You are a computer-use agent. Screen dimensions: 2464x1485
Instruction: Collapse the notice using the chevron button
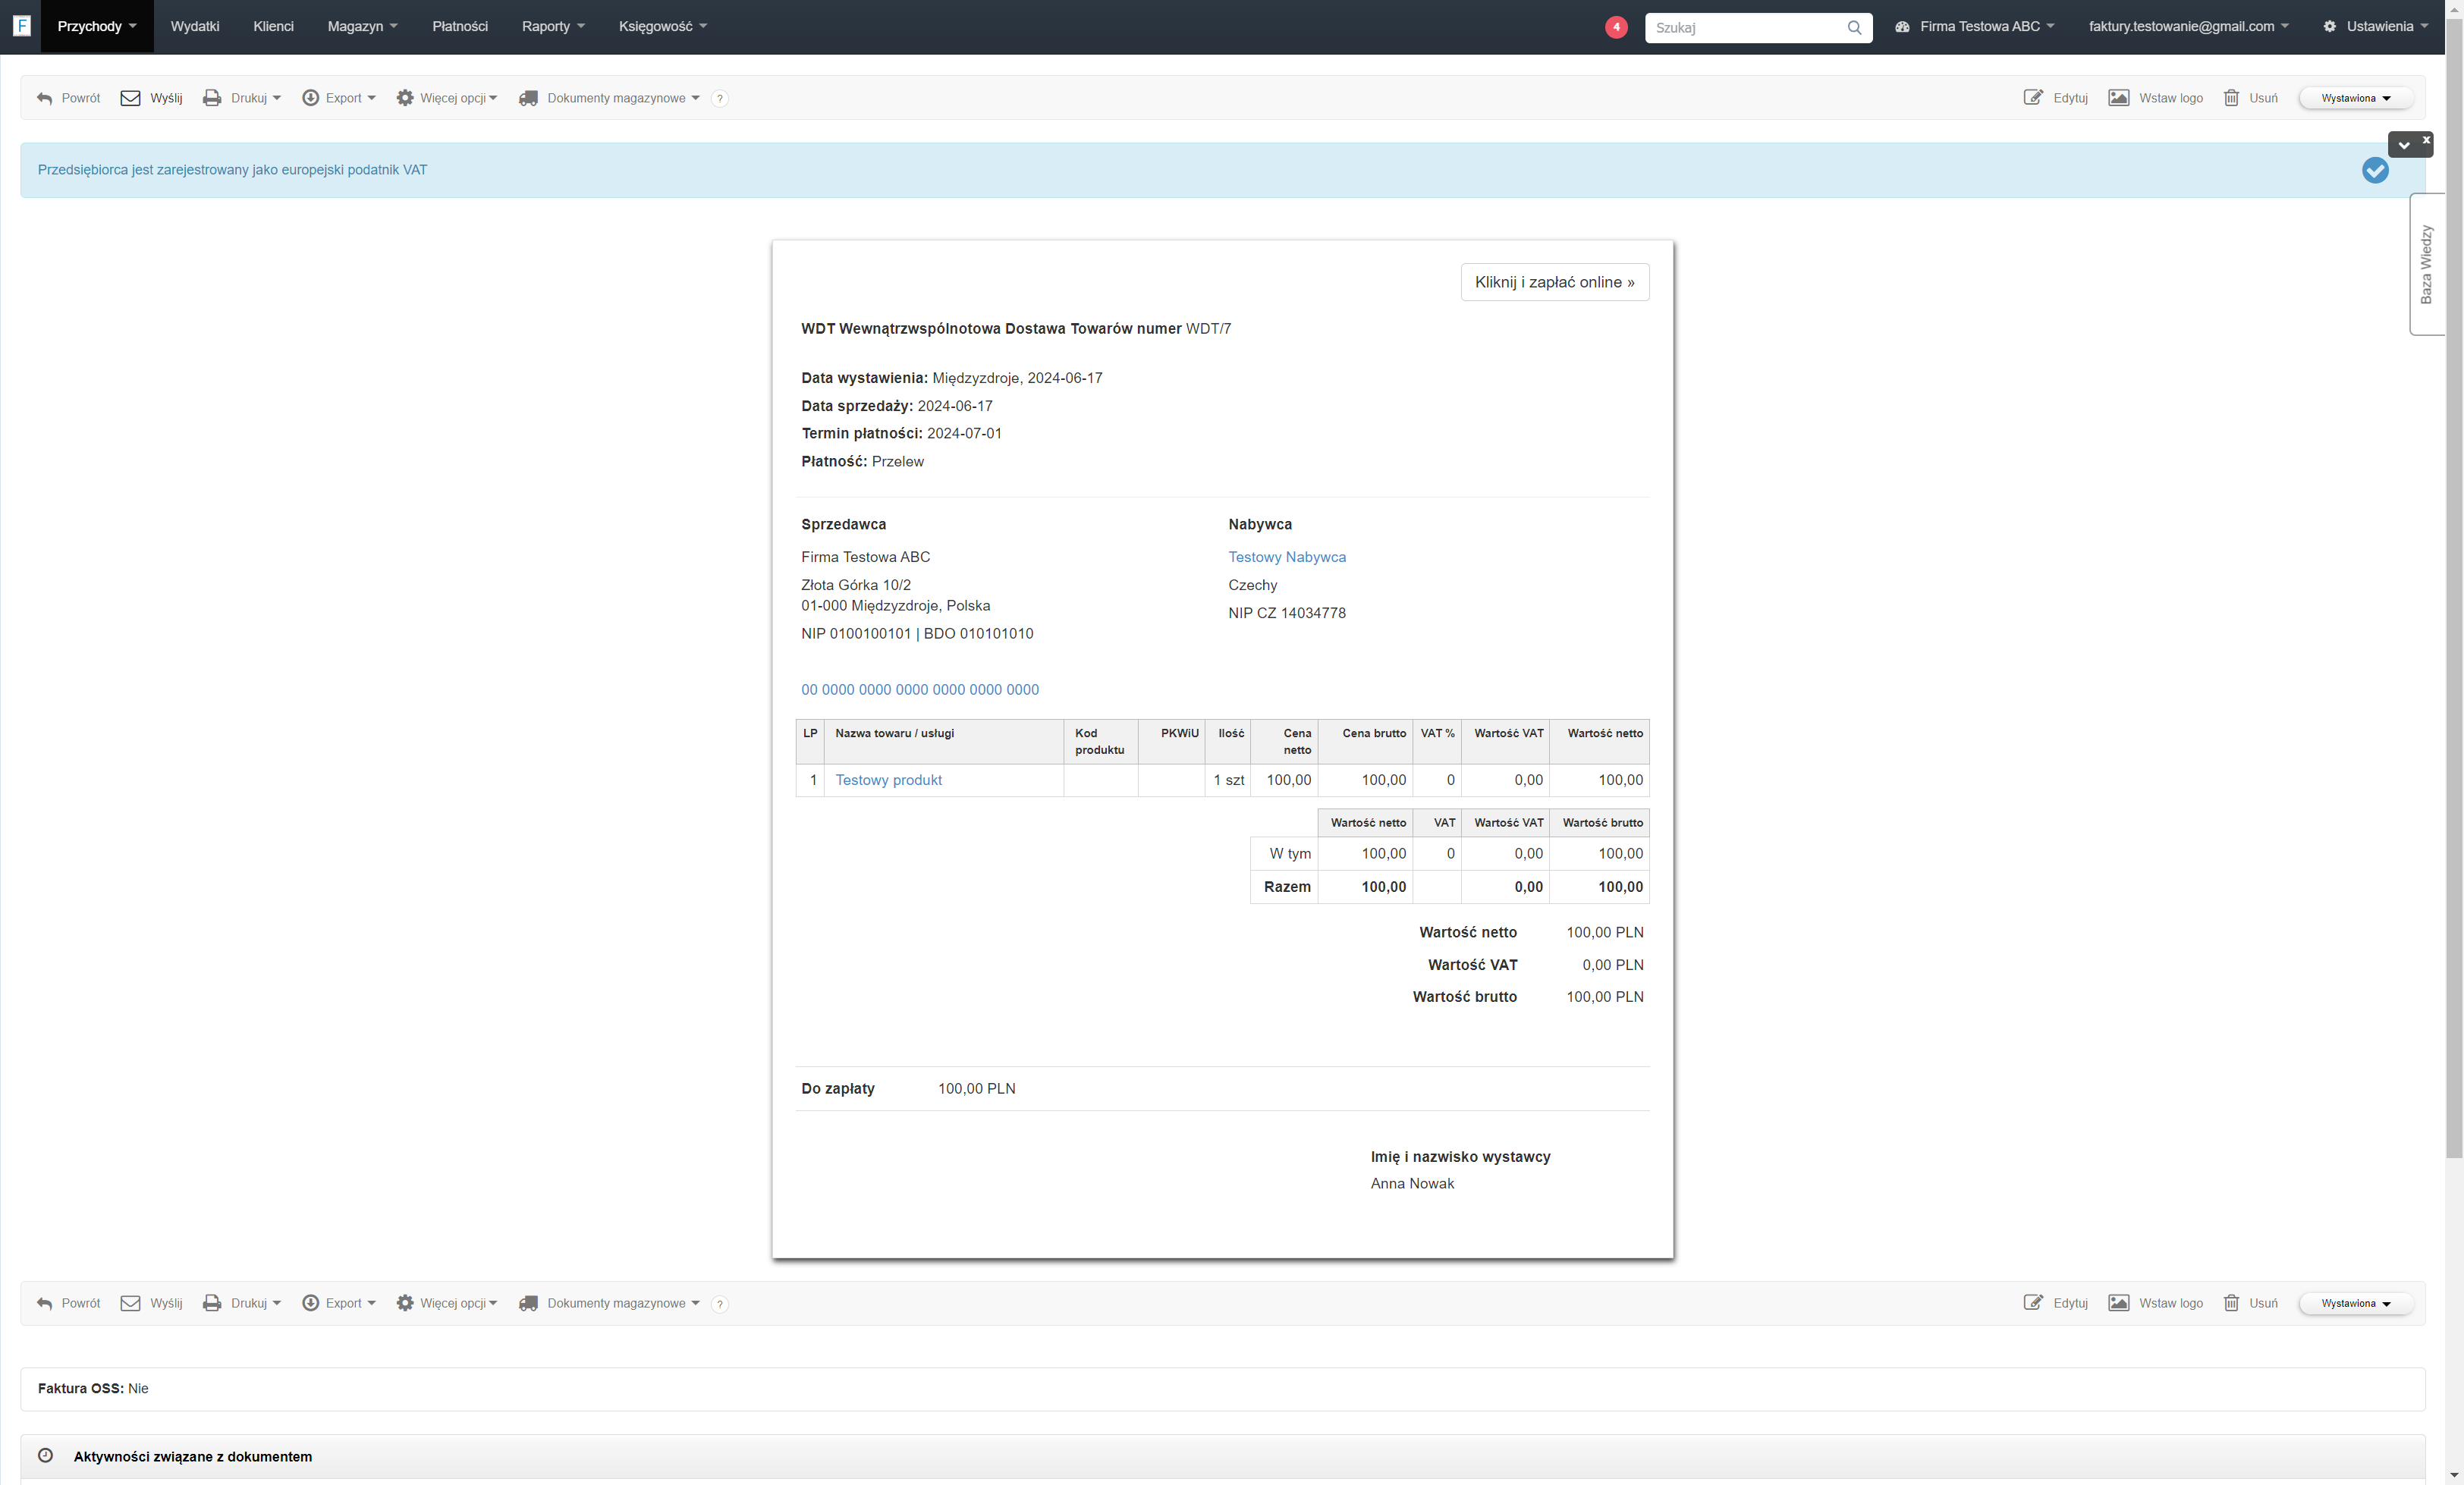pyautogui.click(x=2404, y=145)
